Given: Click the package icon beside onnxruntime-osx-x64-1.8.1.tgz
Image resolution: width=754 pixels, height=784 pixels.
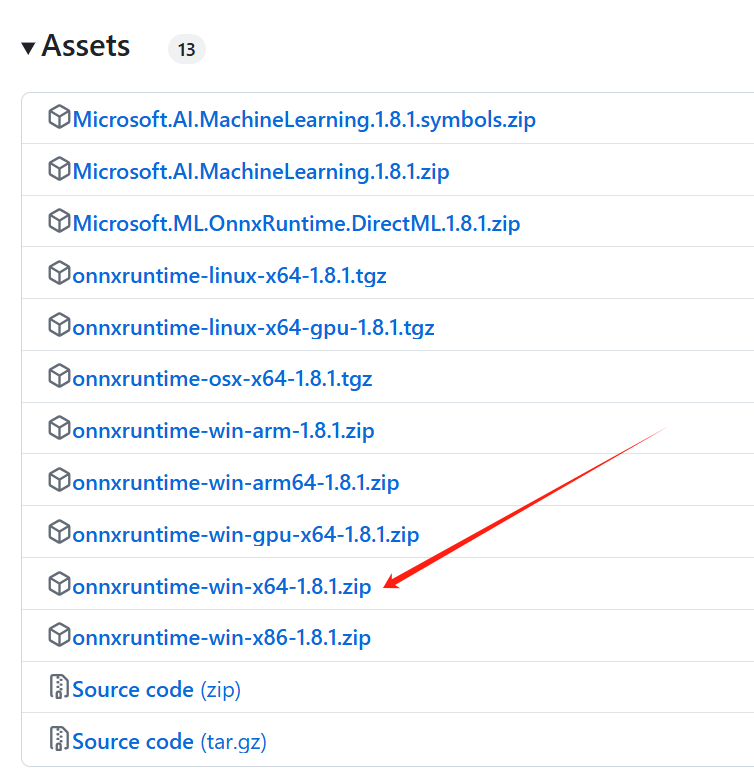Looking at the screenshot, I should (x=59, y=378).
